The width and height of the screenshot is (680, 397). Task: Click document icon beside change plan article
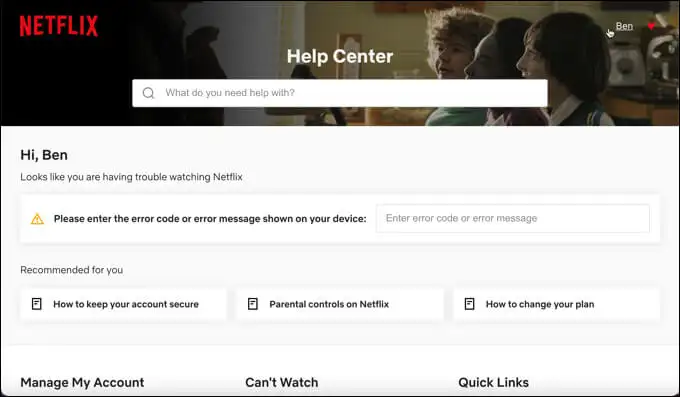[x=469, y=304]
